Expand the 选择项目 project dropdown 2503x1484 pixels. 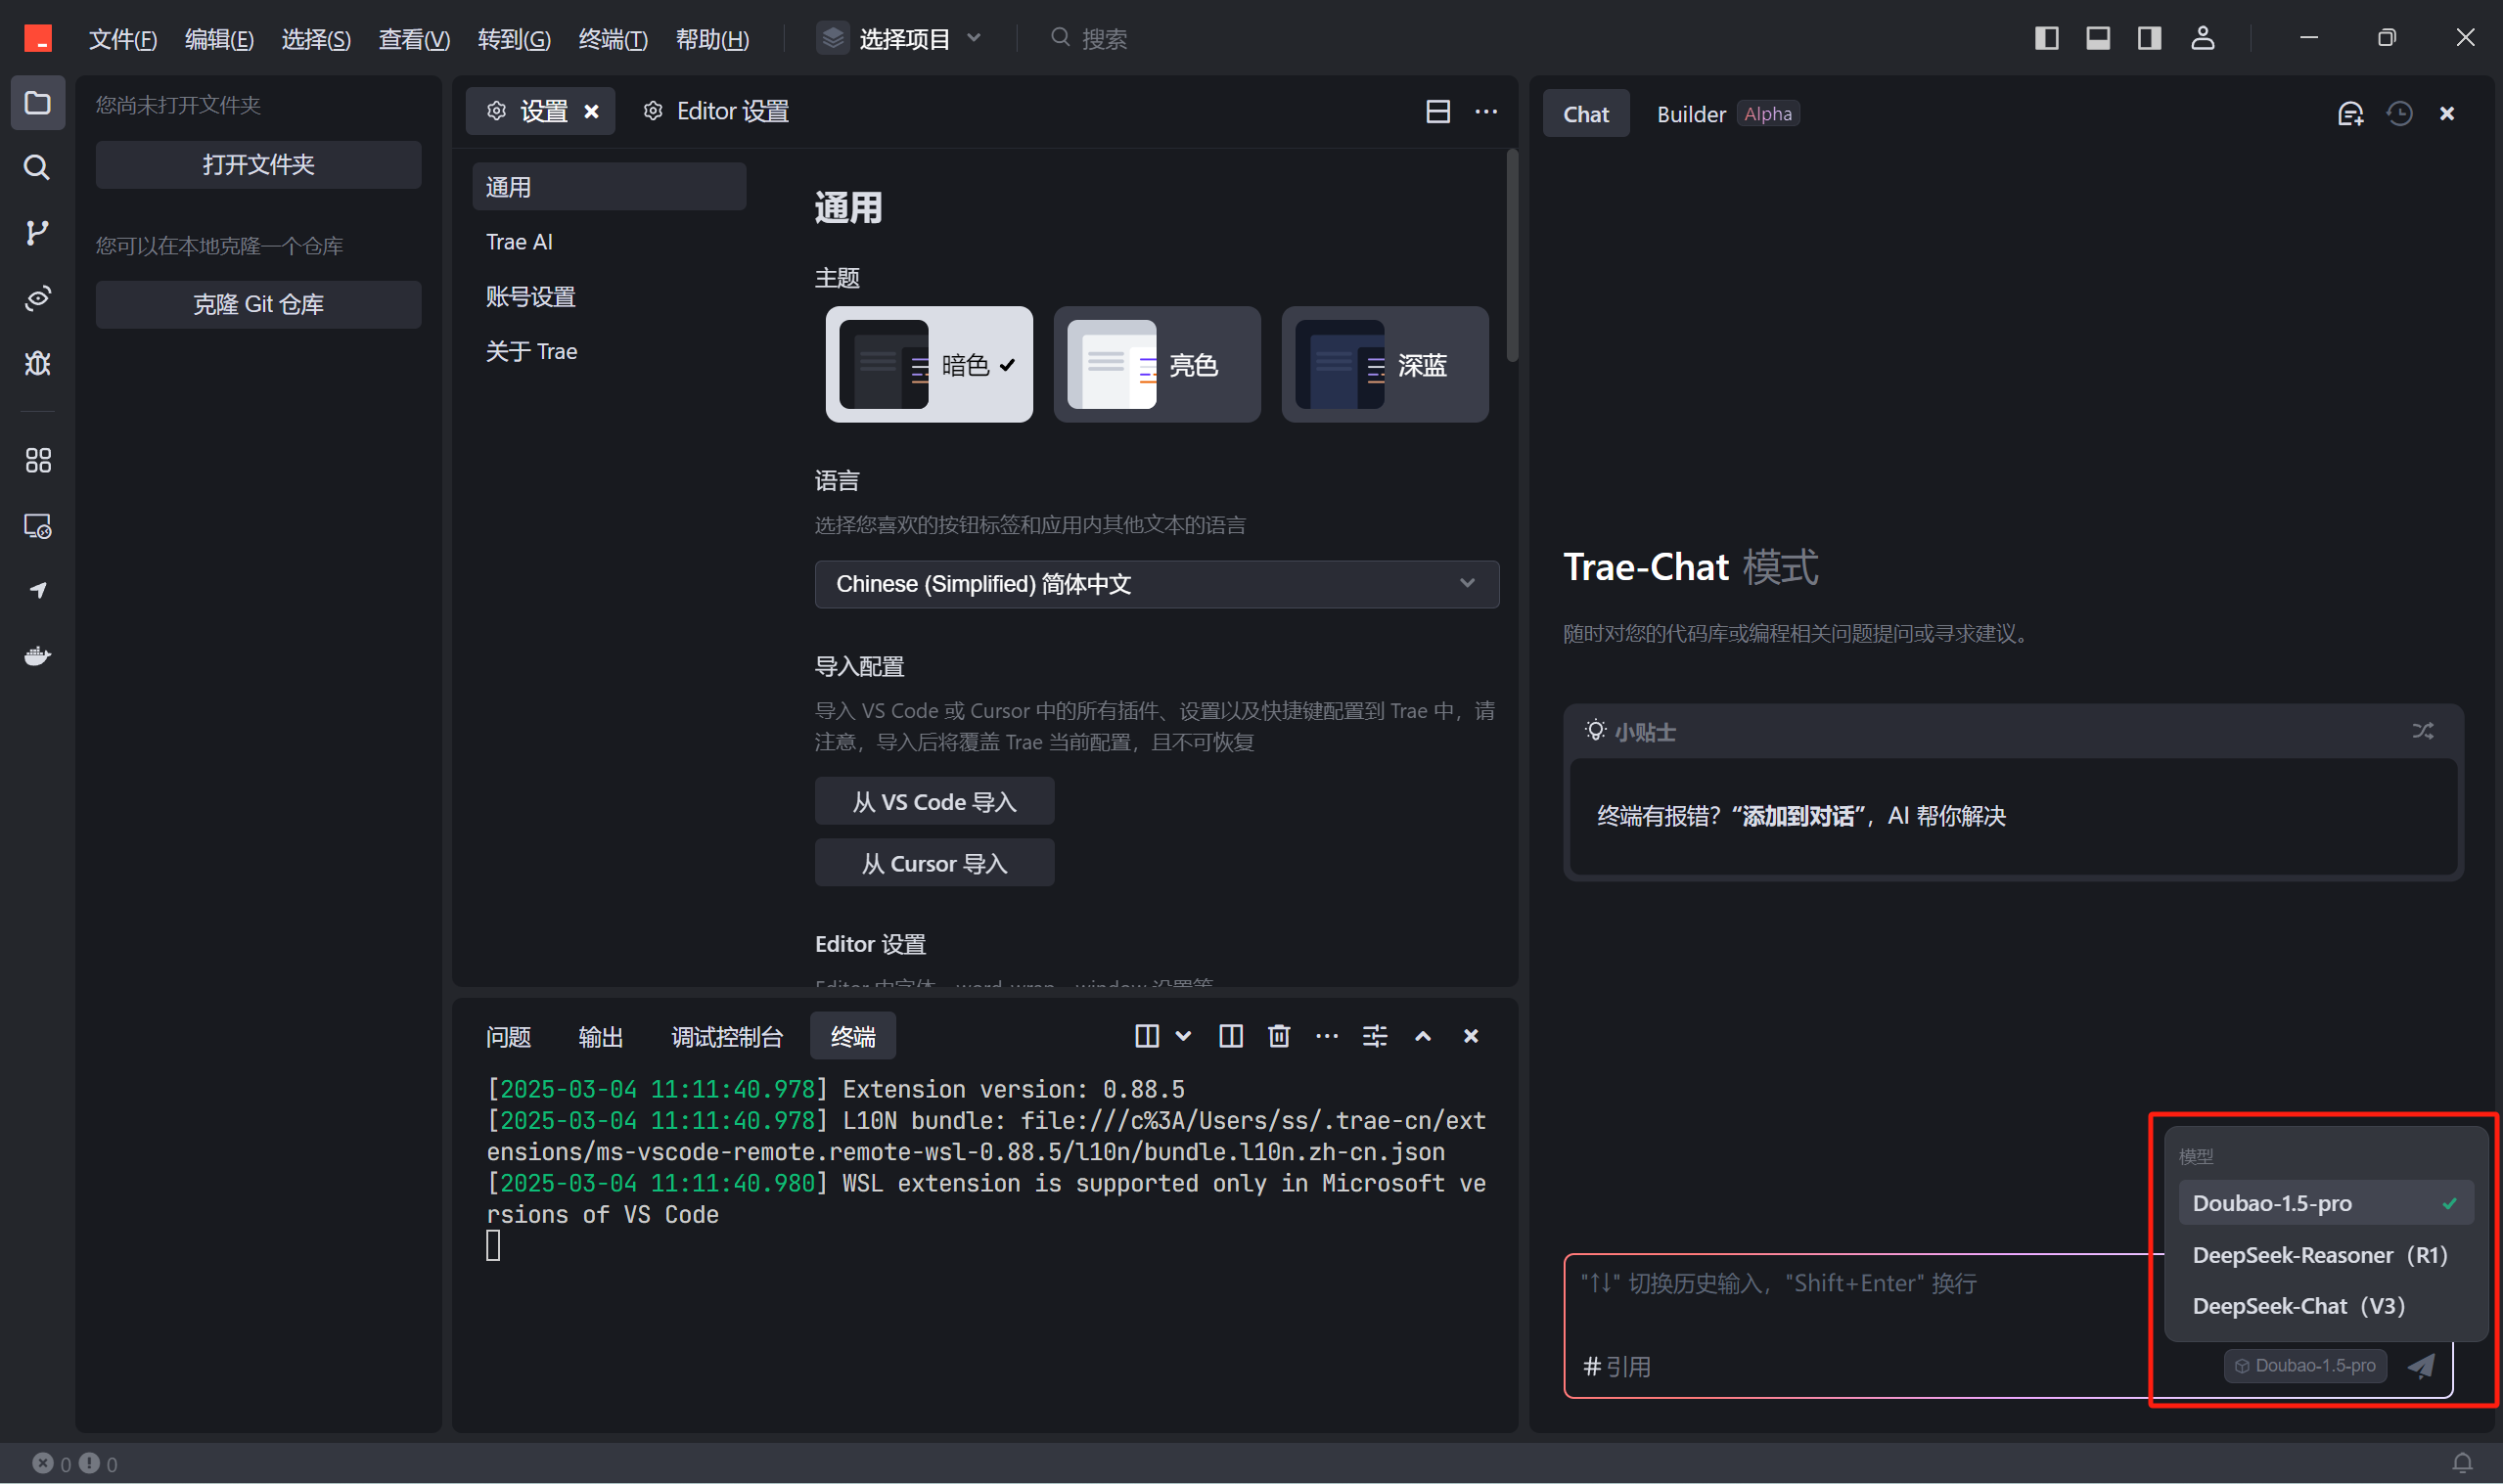tap(900, 38)
